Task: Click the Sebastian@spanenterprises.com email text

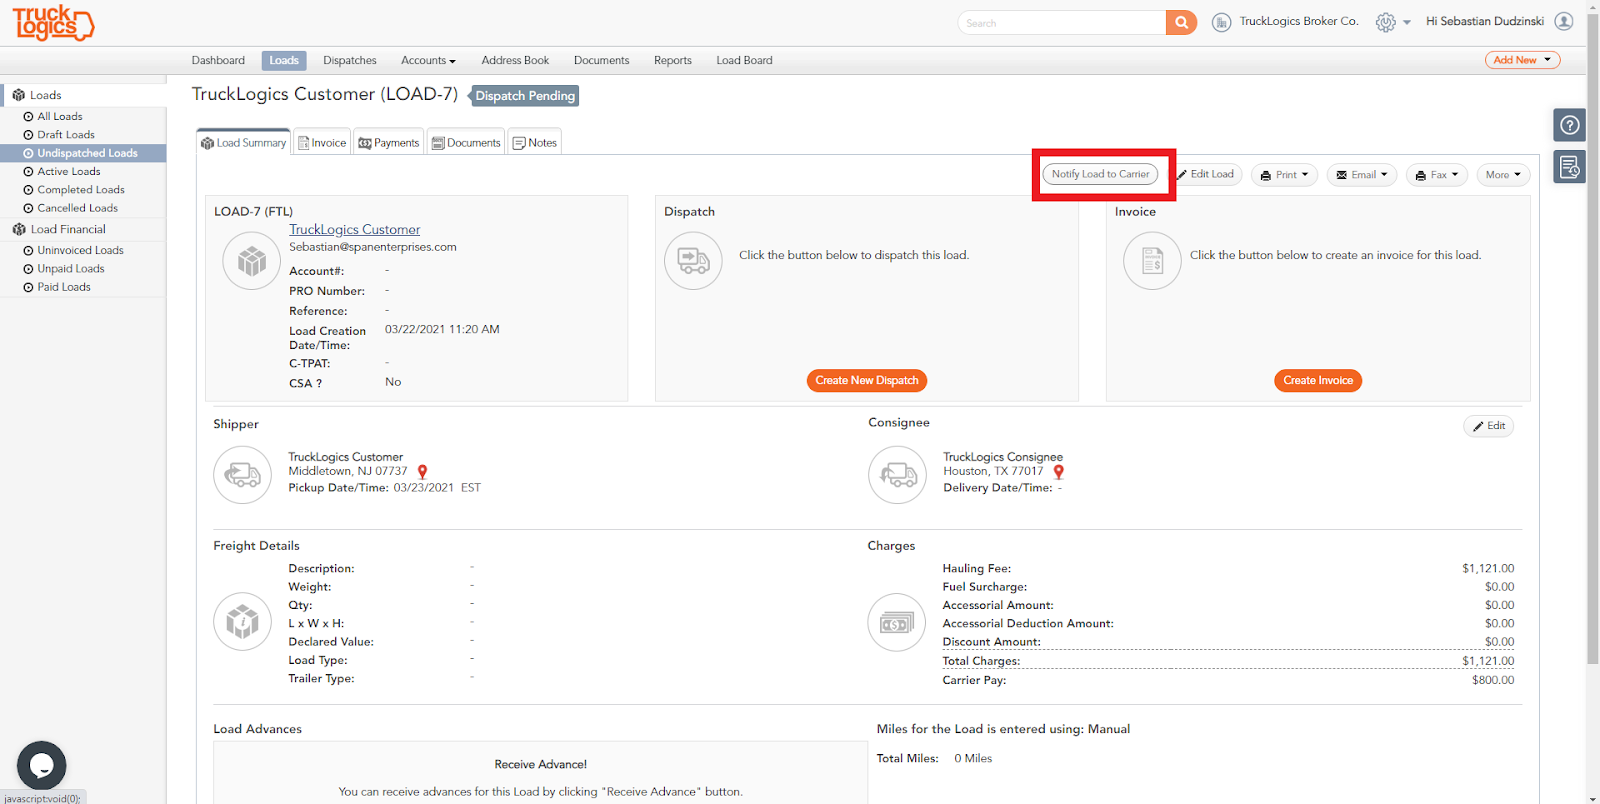Action: click(x=373, y=247)
